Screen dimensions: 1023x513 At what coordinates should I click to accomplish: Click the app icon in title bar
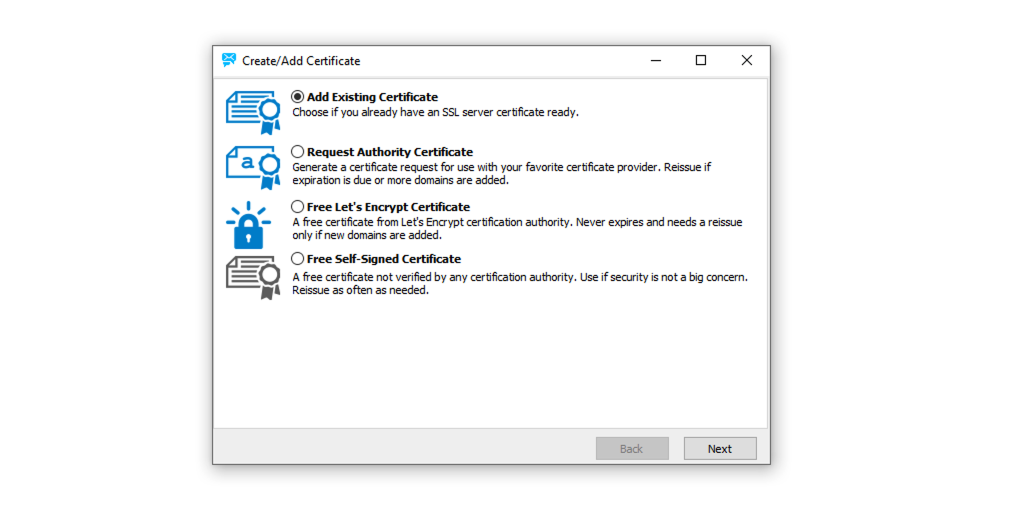(x=229, y=60)
